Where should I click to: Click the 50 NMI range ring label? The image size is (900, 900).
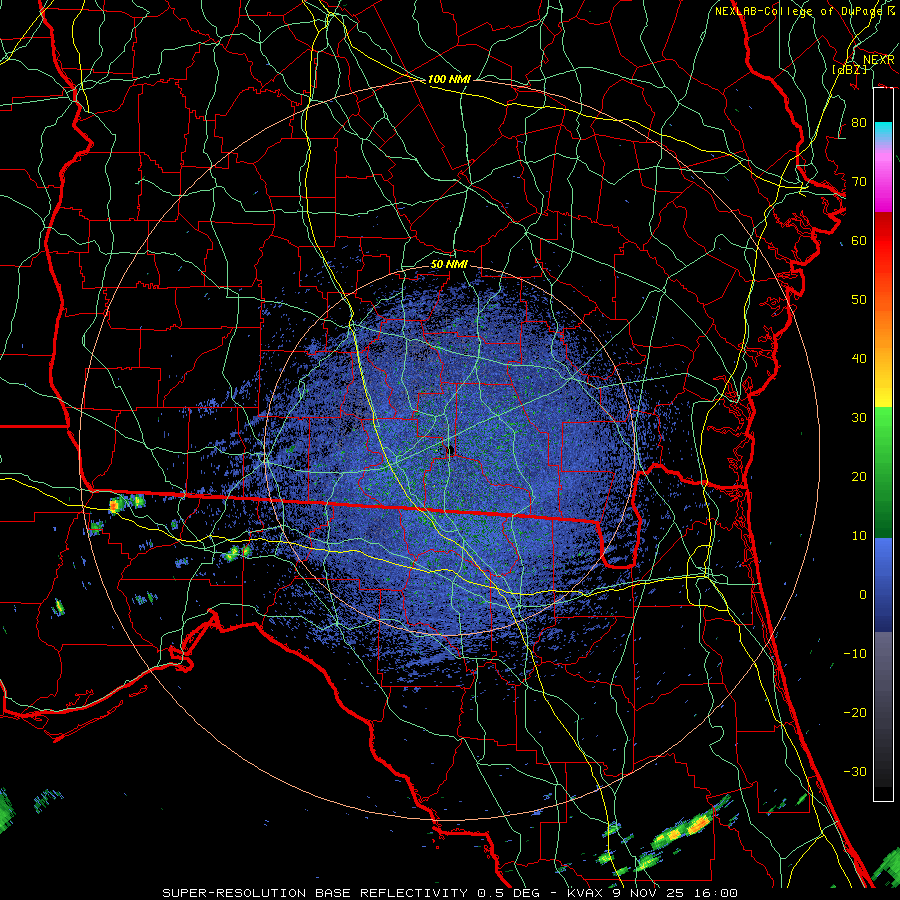449,265
